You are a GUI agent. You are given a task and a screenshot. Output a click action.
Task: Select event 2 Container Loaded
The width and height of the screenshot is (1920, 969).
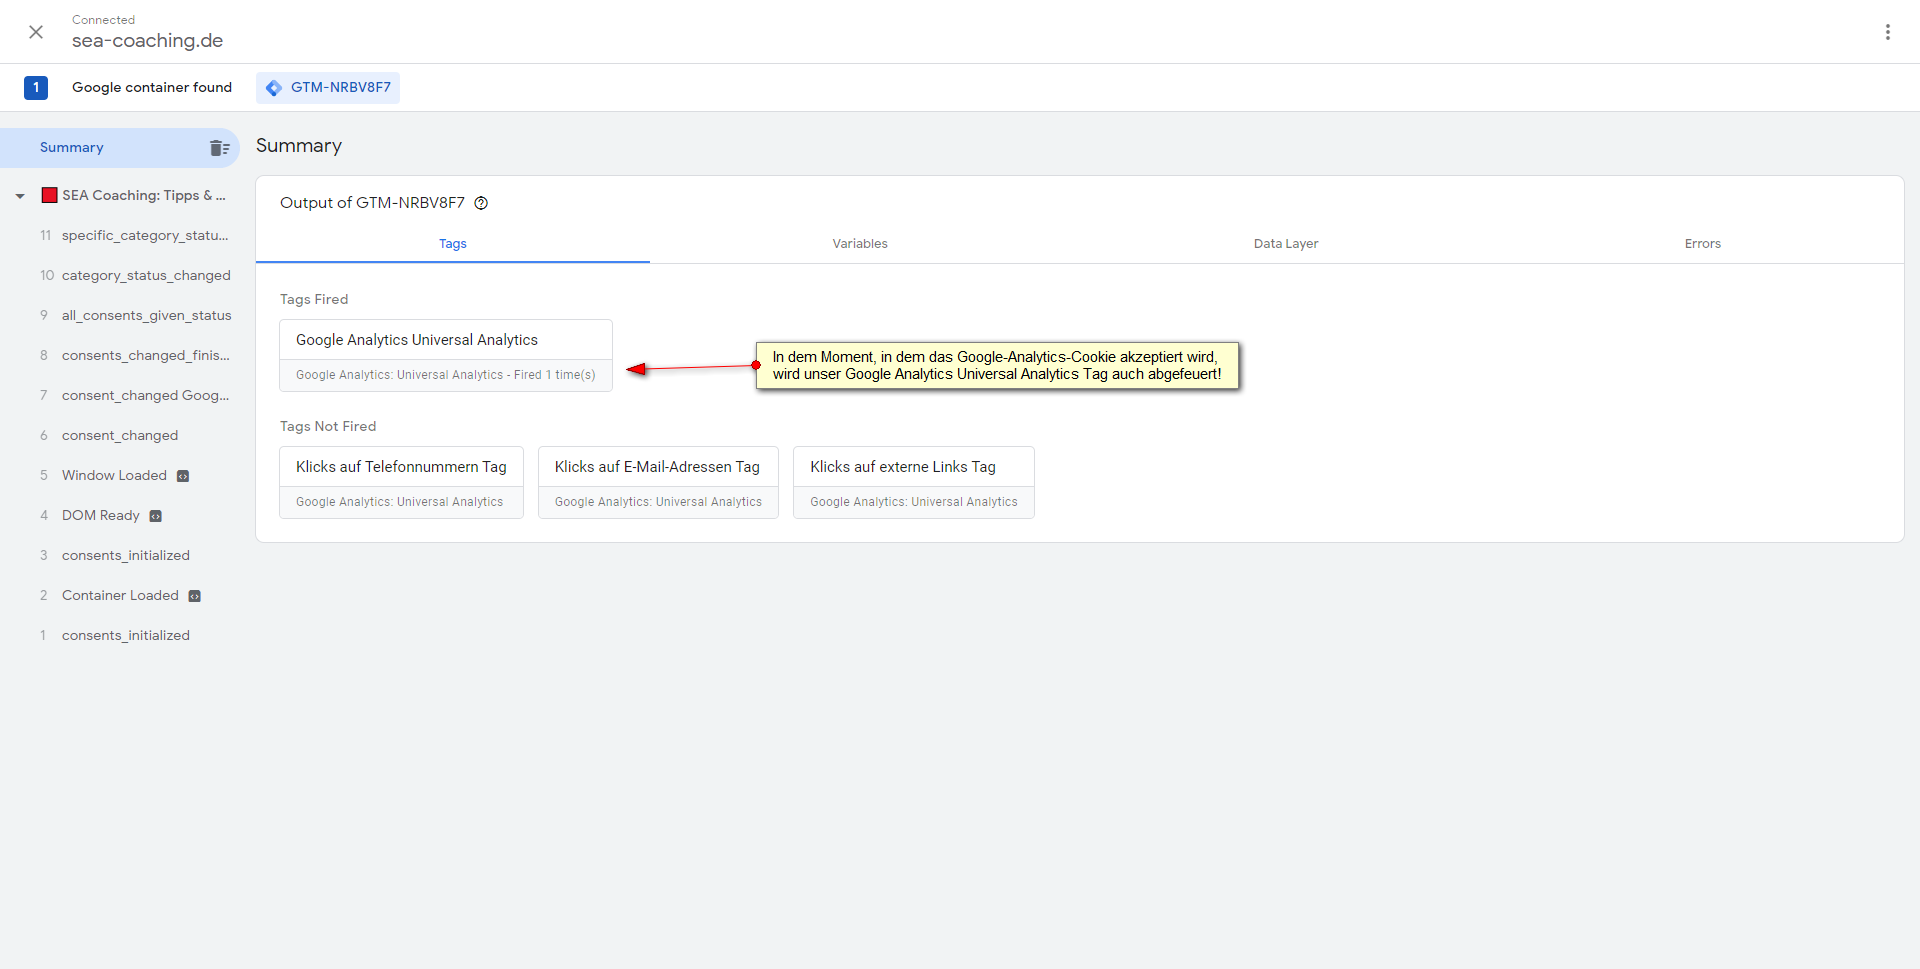[120, 596]
